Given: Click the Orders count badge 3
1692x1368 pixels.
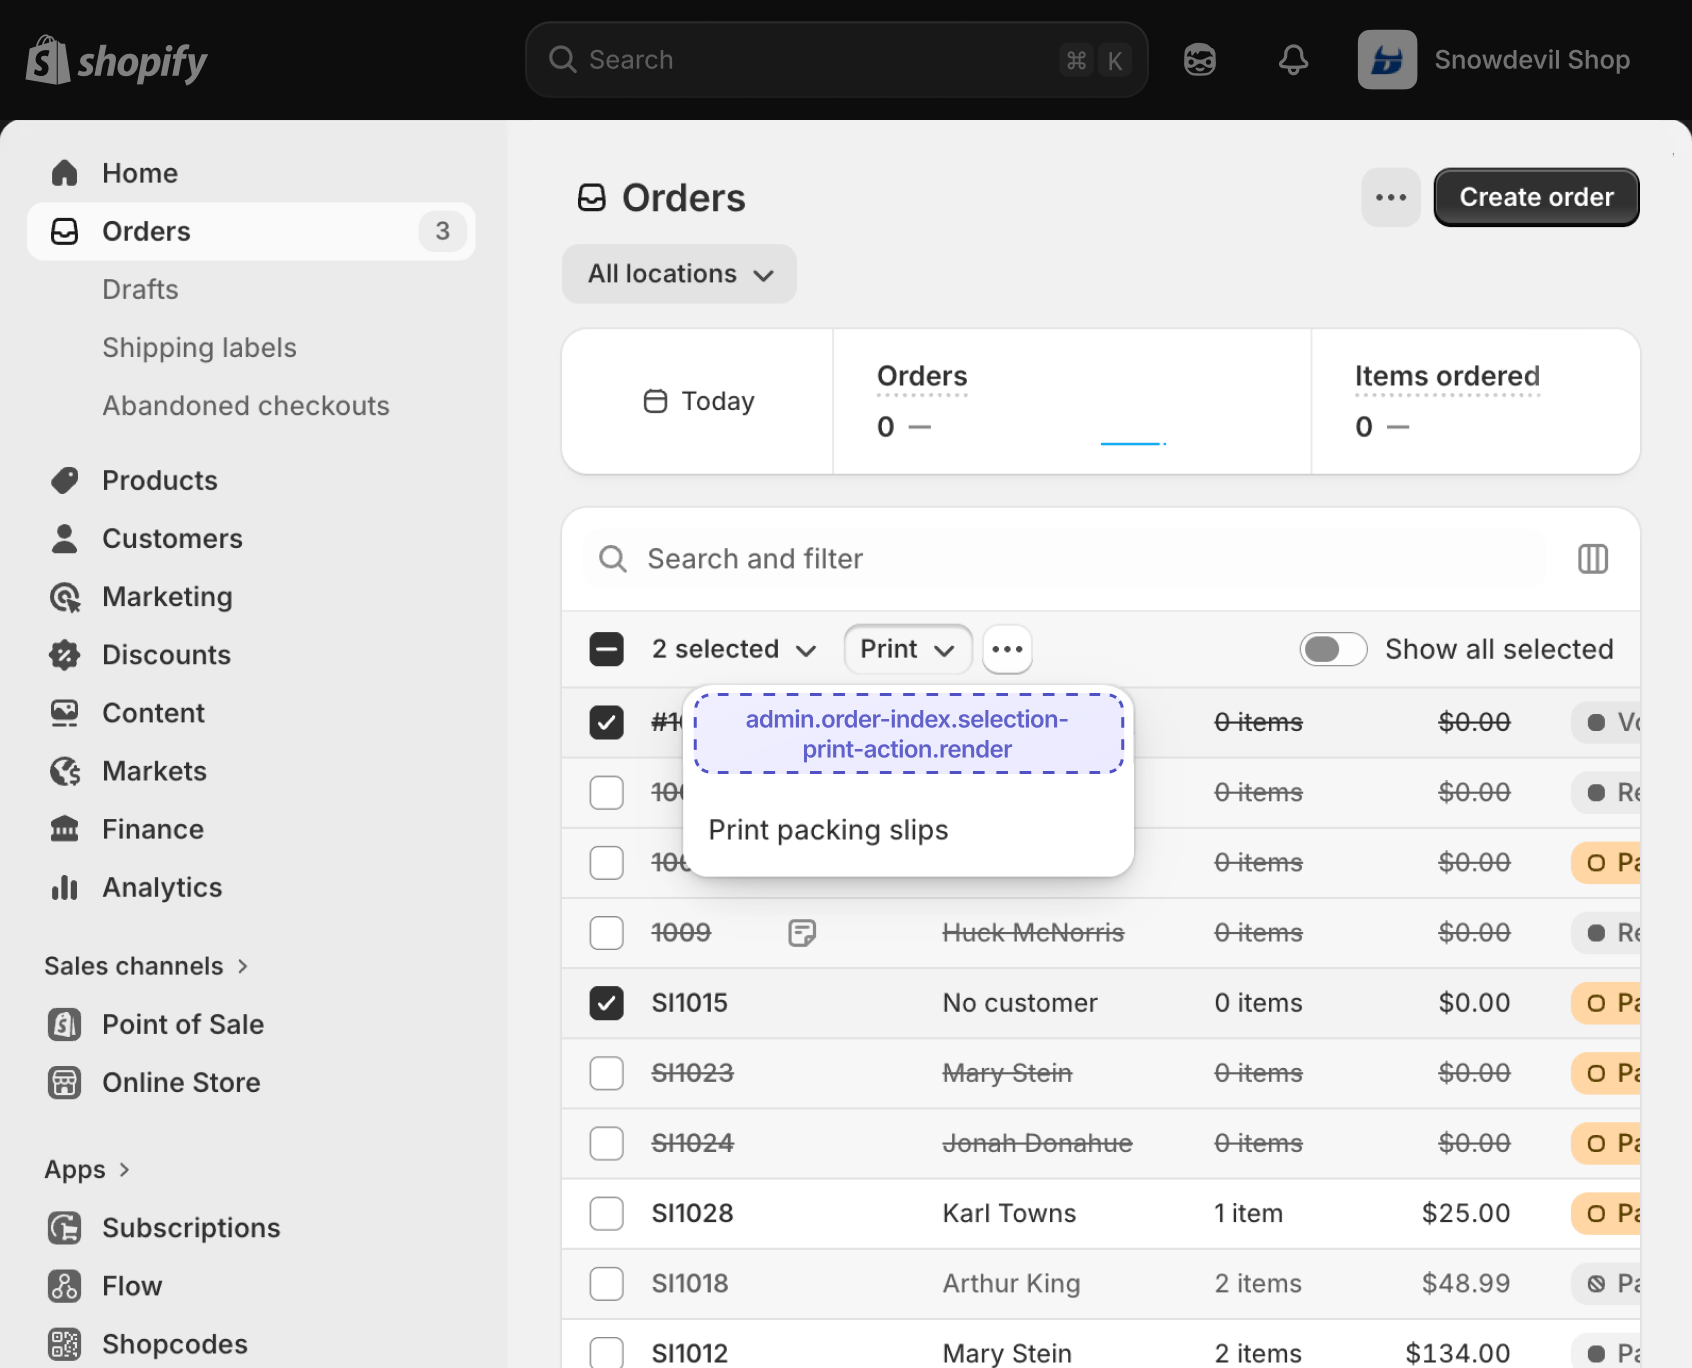Looking at the screenshot, I should pyautogui.click(x=442, y=231).
